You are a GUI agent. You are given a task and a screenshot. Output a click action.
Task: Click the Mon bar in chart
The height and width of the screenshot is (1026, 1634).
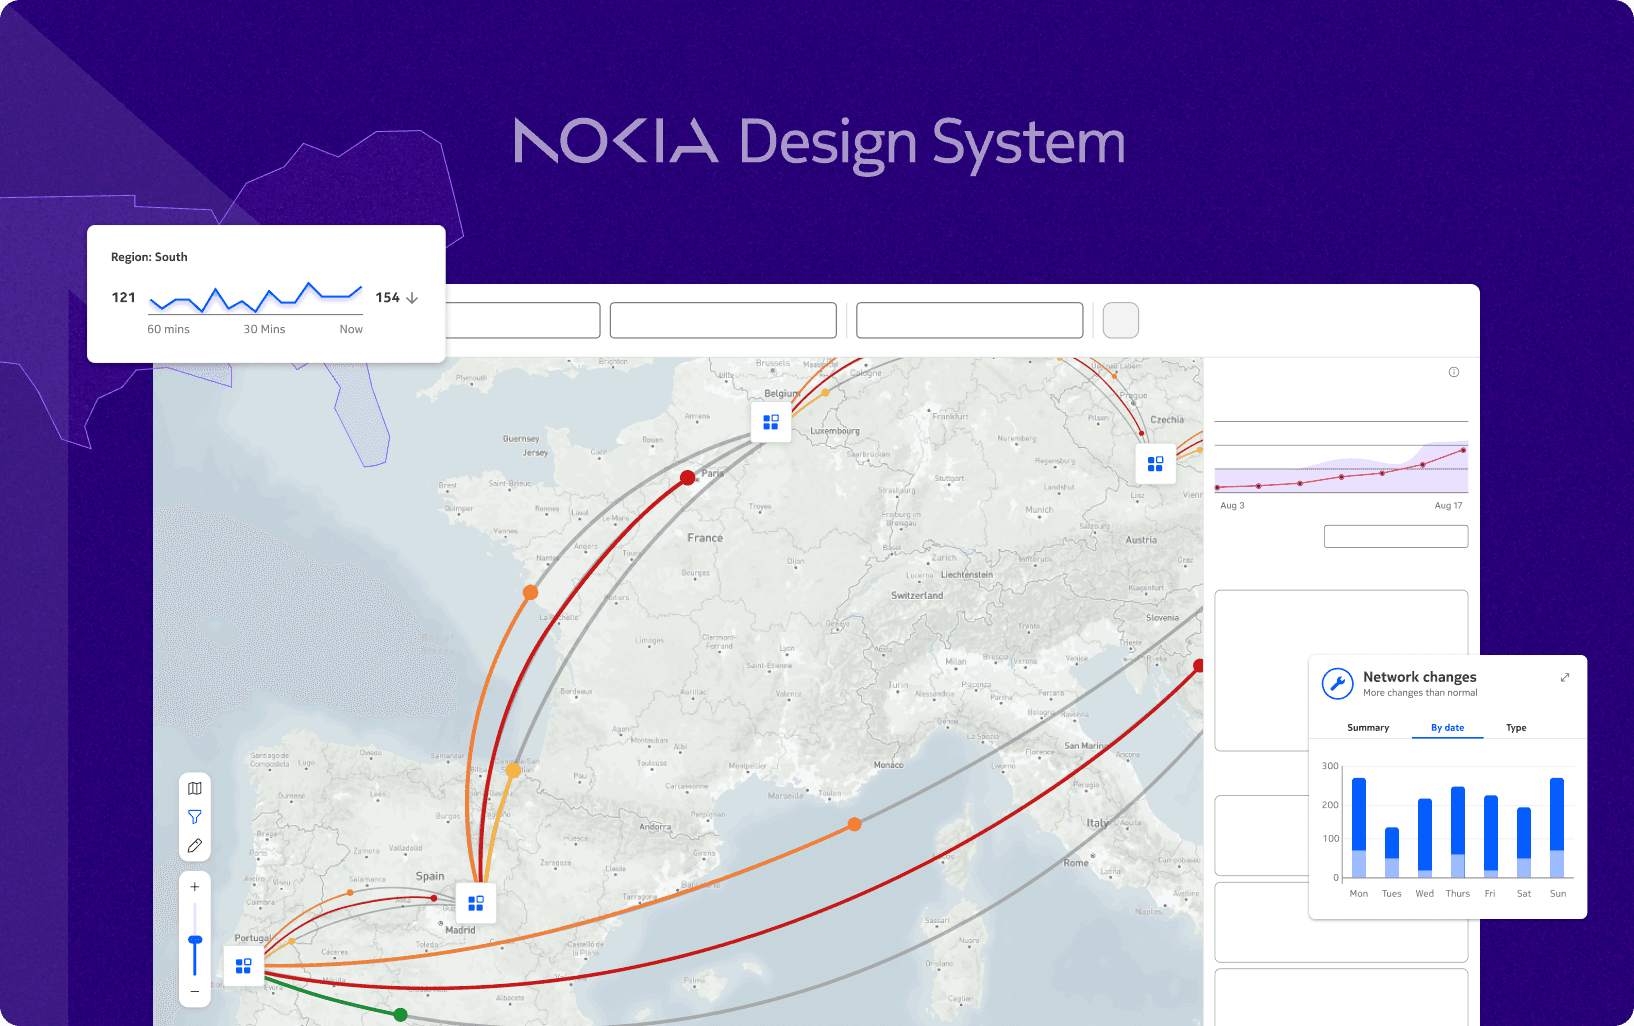pos(1359,828)
